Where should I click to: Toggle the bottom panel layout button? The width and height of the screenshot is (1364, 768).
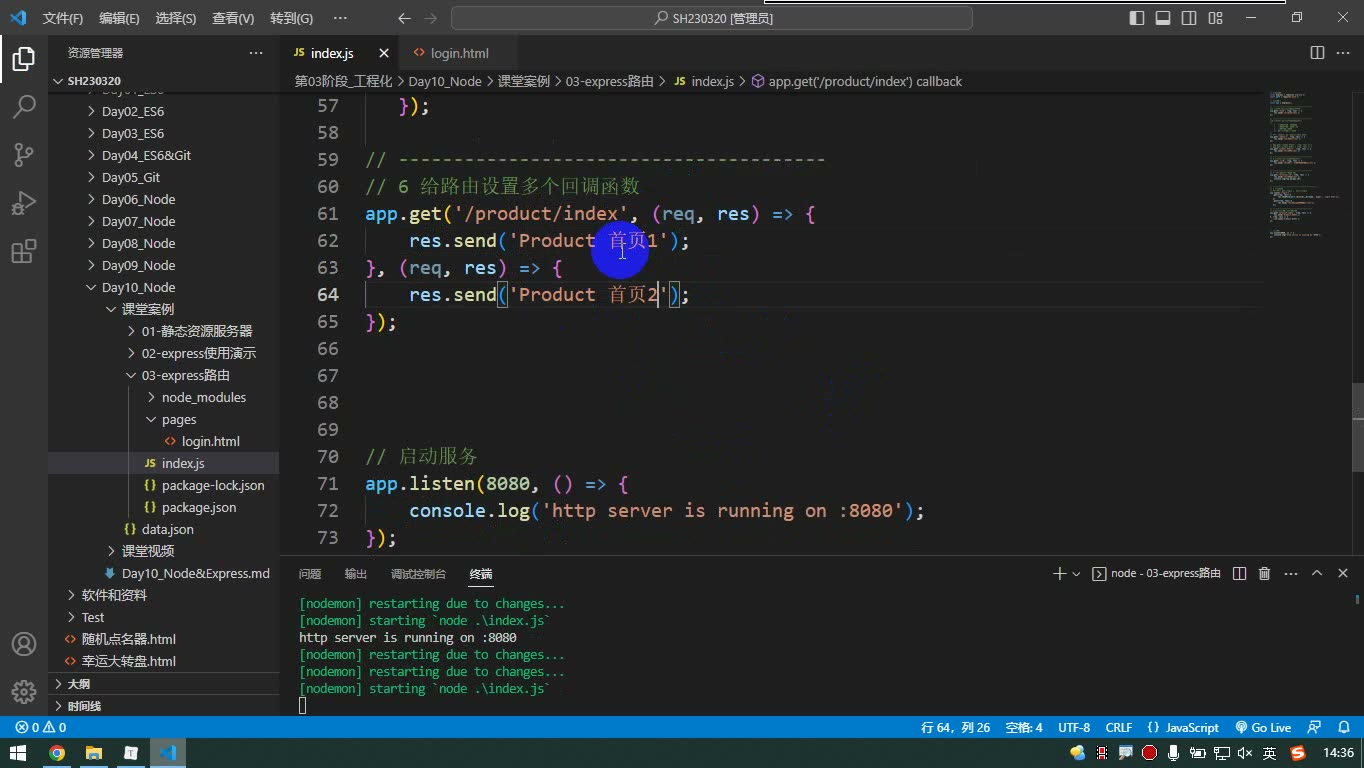(1163, 18)
